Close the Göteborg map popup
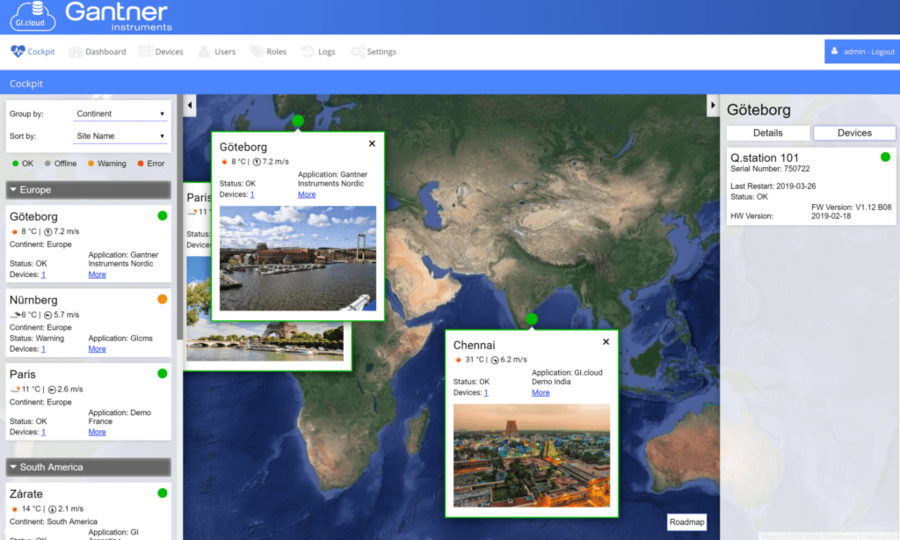 click(x=372, y=144)
